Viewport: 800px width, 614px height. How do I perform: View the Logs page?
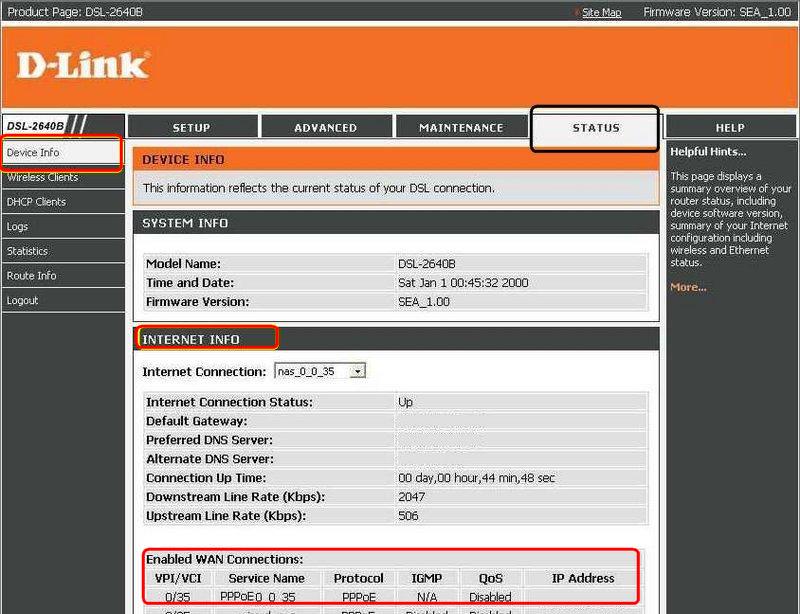click(63, 226)
